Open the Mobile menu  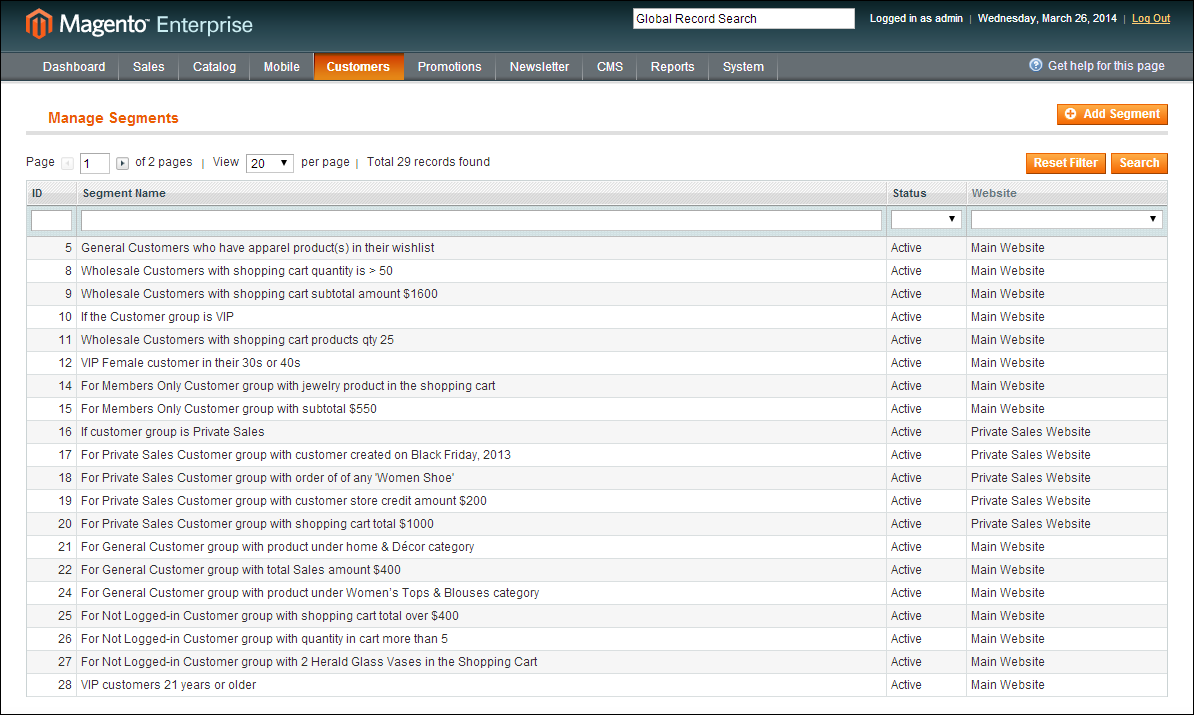(x=281, y=67)
